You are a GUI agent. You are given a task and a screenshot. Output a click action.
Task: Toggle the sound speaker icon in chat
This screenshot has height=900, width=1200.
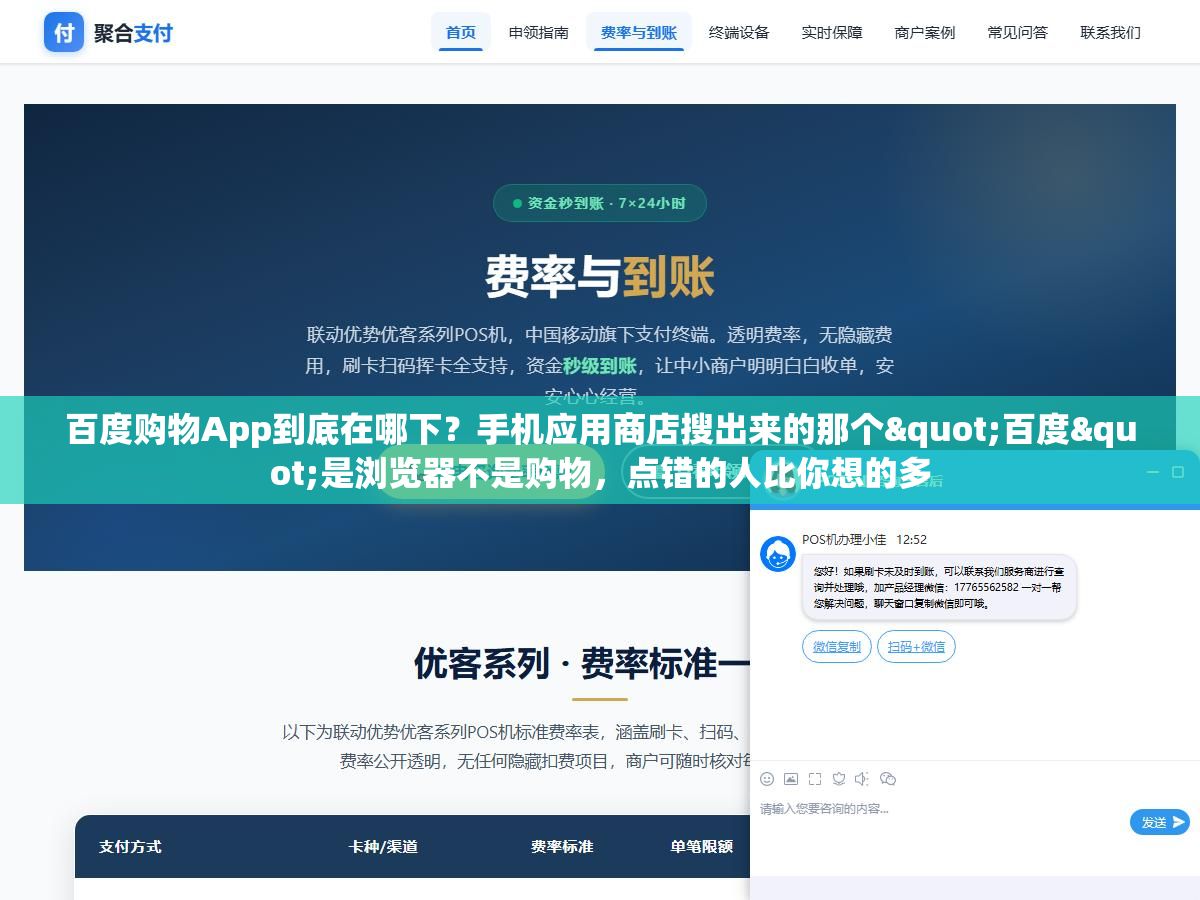[863, 779]
